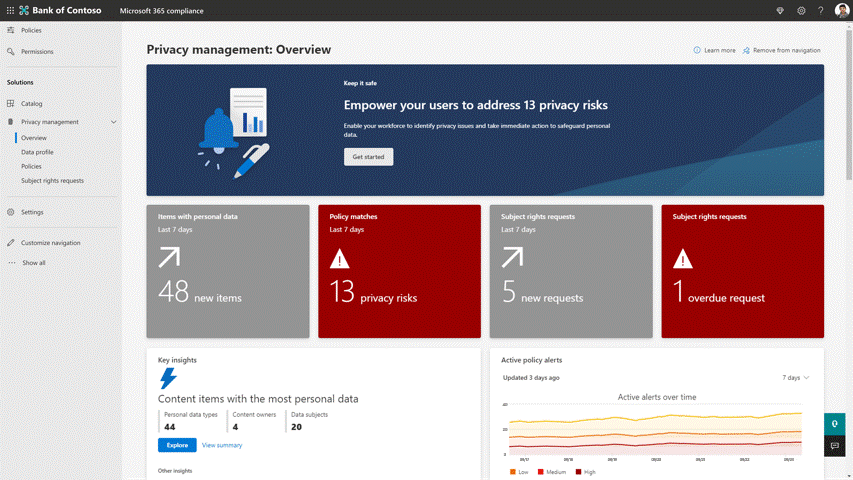Image resolution: width=853 pixels, height=480 pixels.
Task: Open the 13 privacy risks tile
Action: (399, 272)
